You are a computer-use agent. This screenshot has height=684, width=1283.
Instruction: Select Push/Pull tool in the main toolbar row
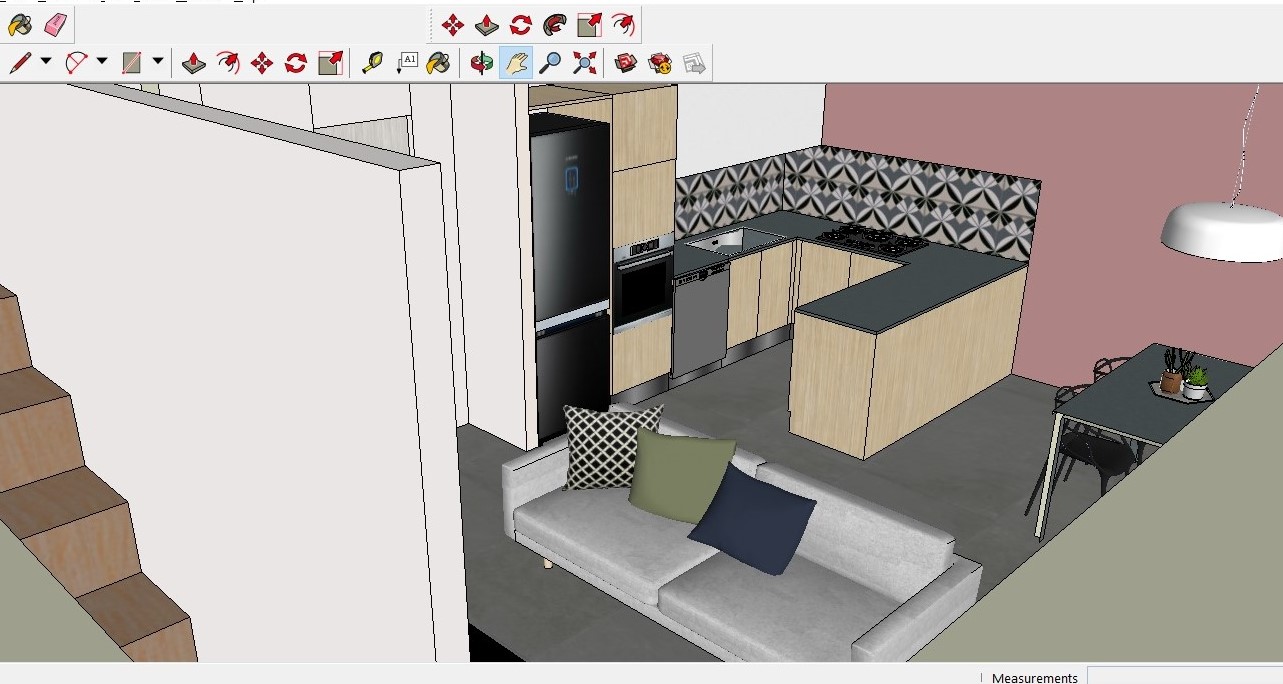coord(194,63)
